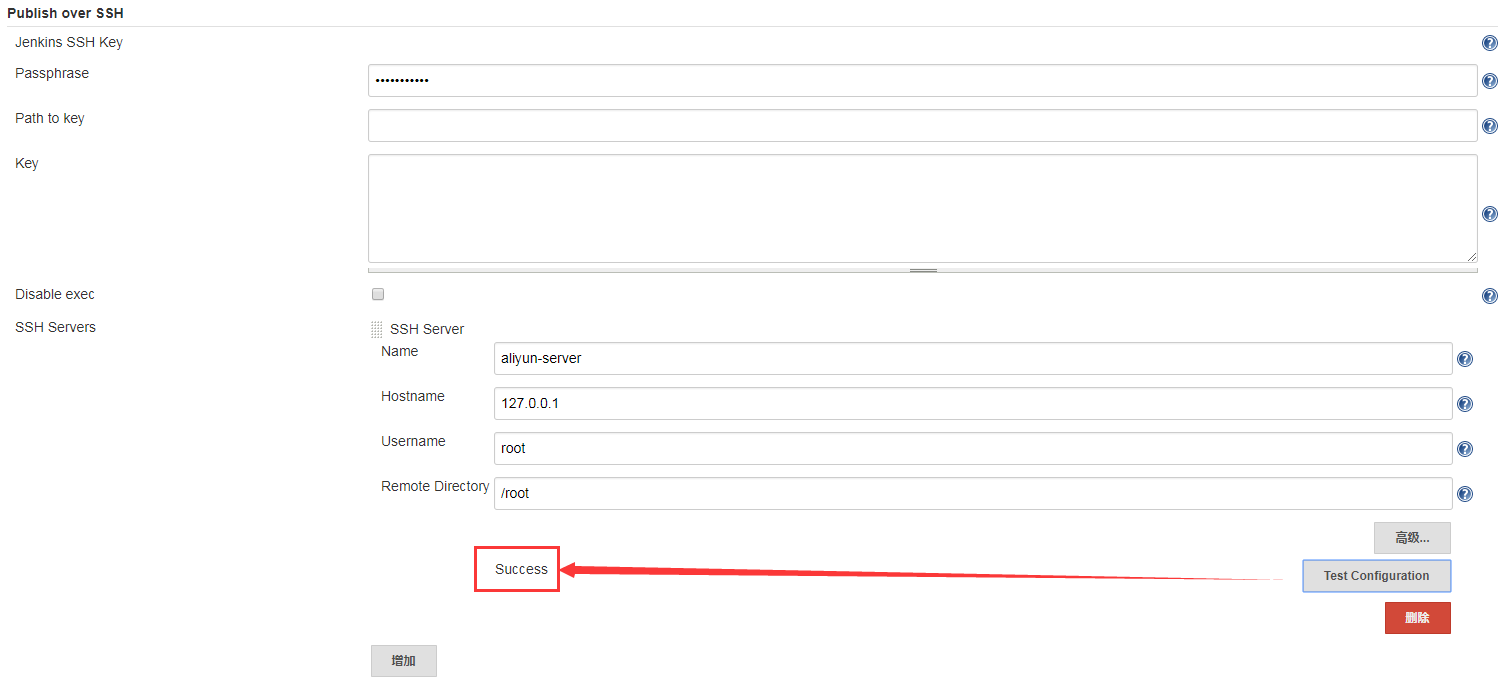
Task: Click the Test Configuration button
Action: [1375, 576]
